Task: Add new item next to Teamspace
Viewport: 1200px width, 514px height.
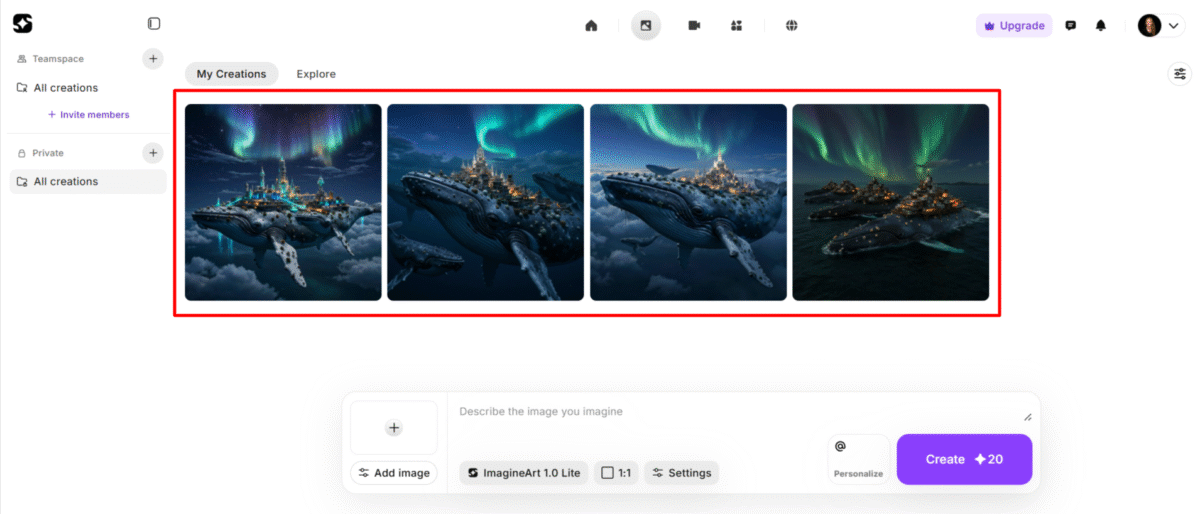Action: [x=153, y=59]
